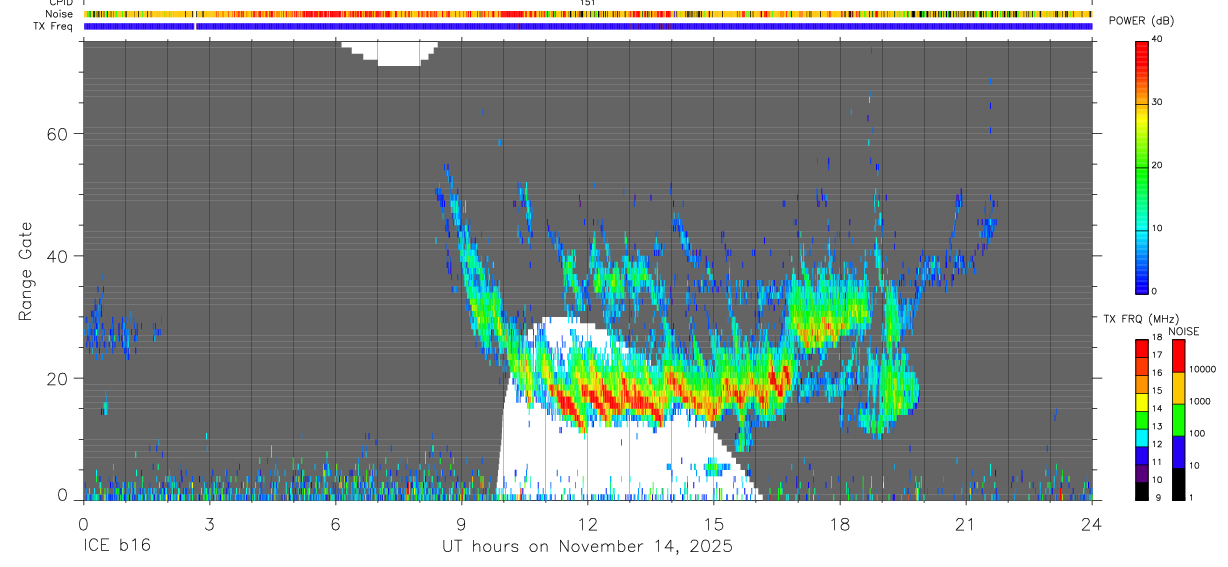Click the black bottom segment of NOISE color bar

click(1178, 484)
